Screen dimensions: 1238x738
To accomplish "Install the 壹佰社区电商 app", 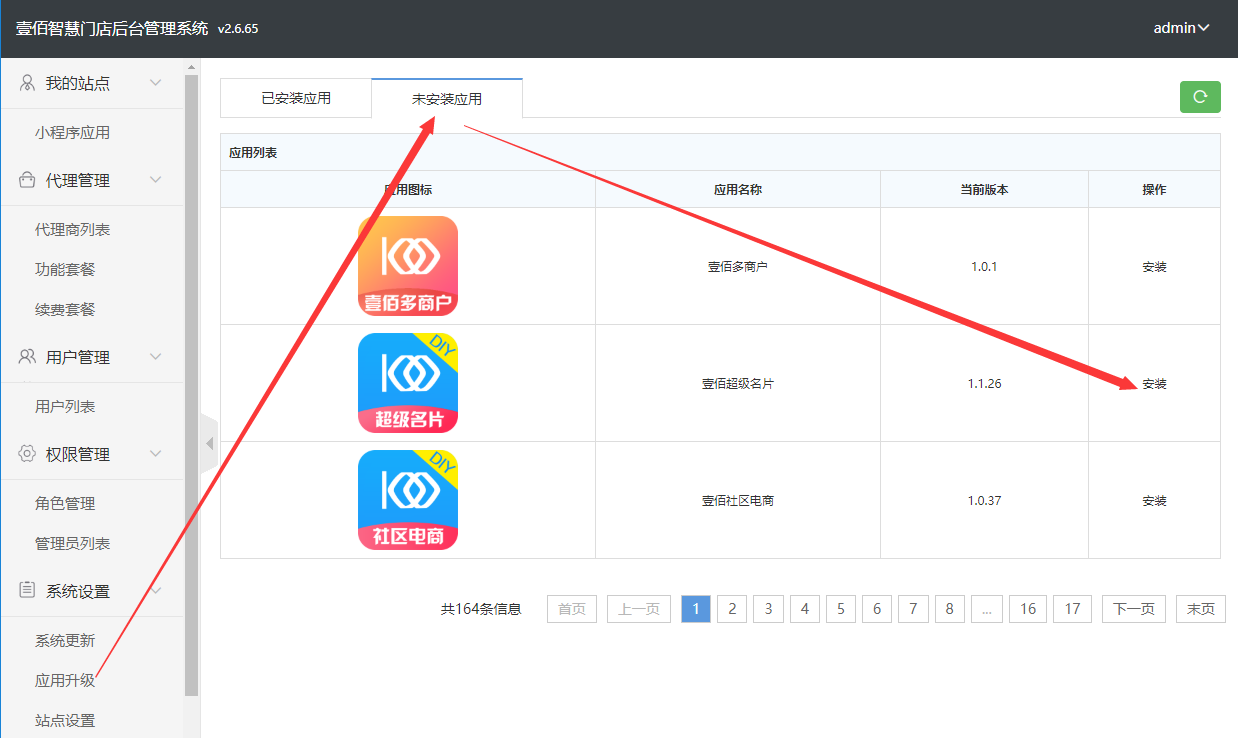I will [x=1154, y=501].
